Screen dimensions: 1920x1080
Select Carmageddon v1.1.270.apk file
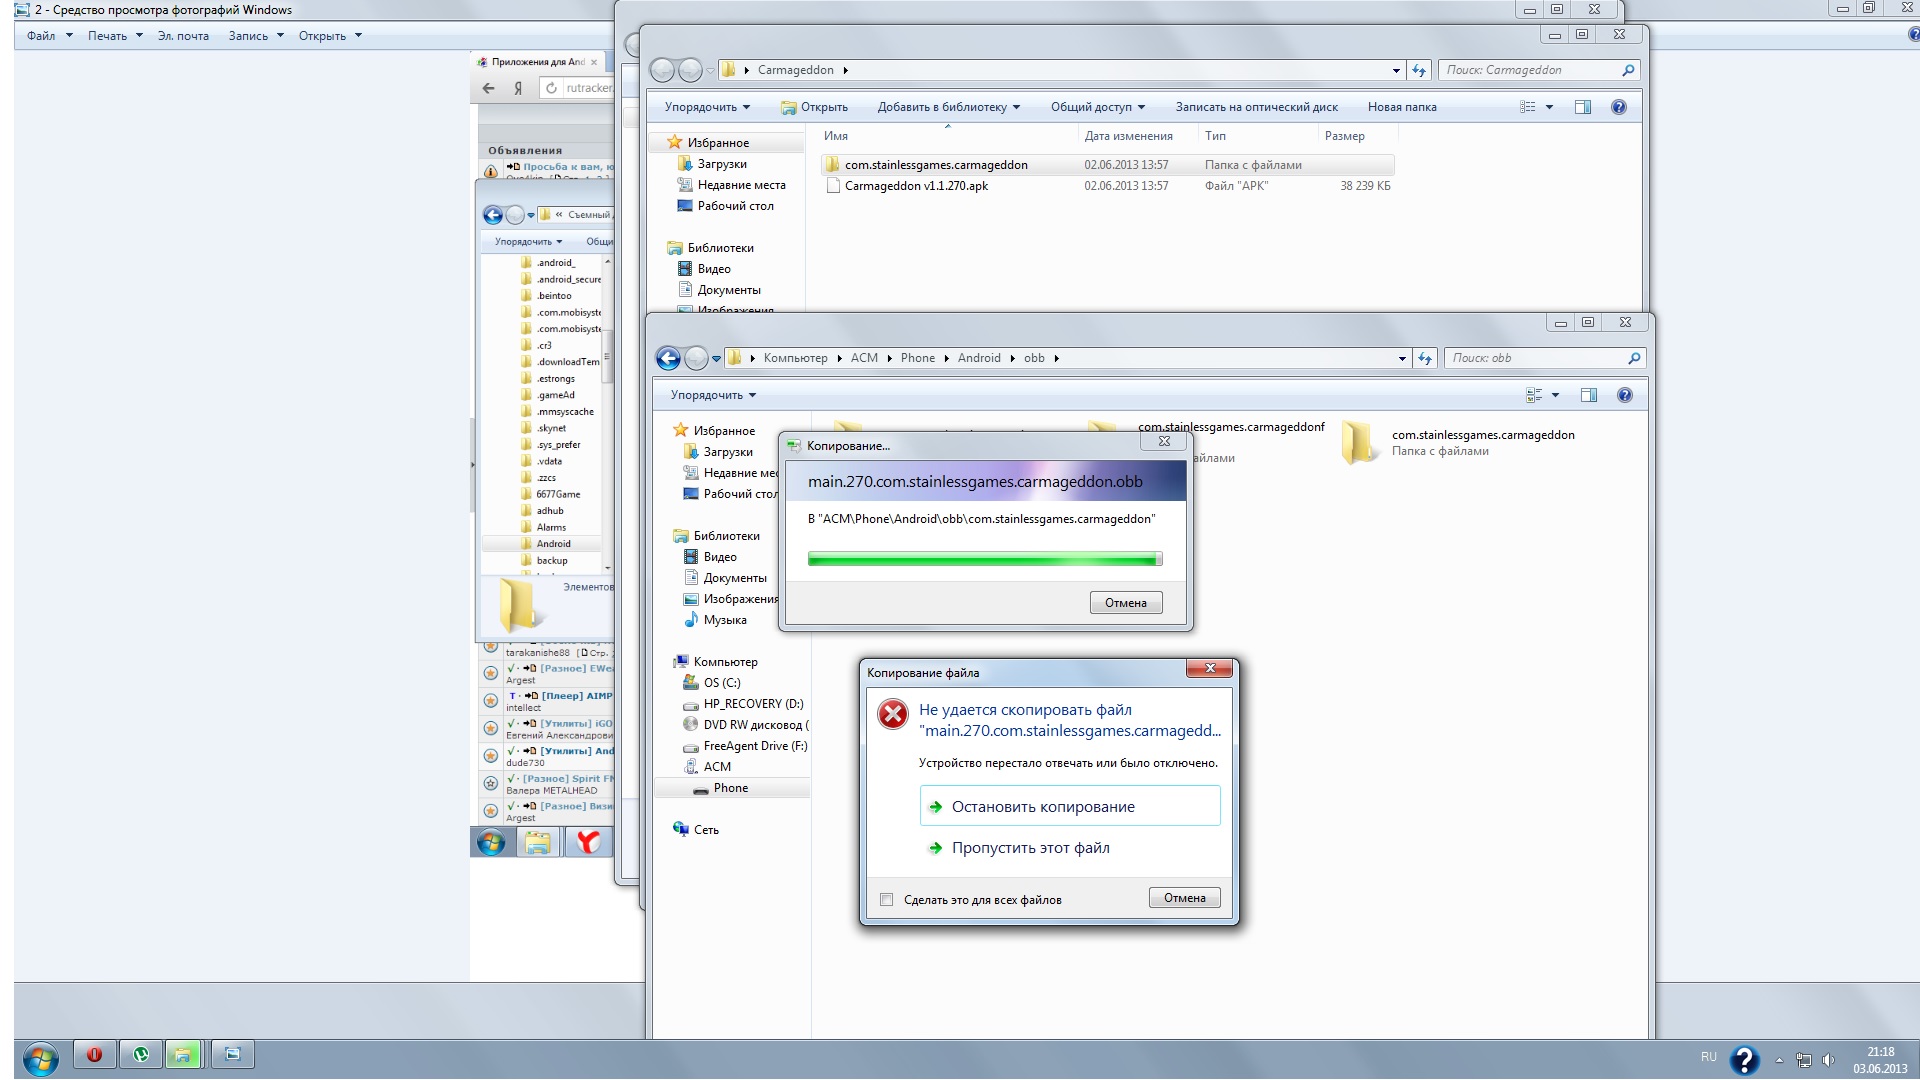point(915,186)
